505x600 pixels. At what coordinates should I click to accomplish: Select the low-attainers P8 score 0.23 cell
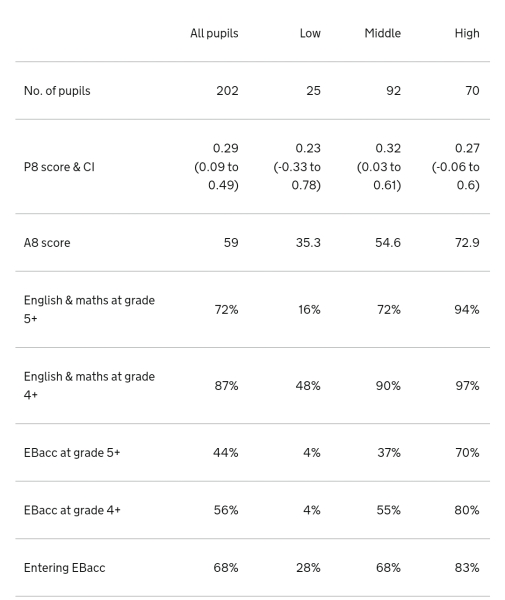point(297,166)
